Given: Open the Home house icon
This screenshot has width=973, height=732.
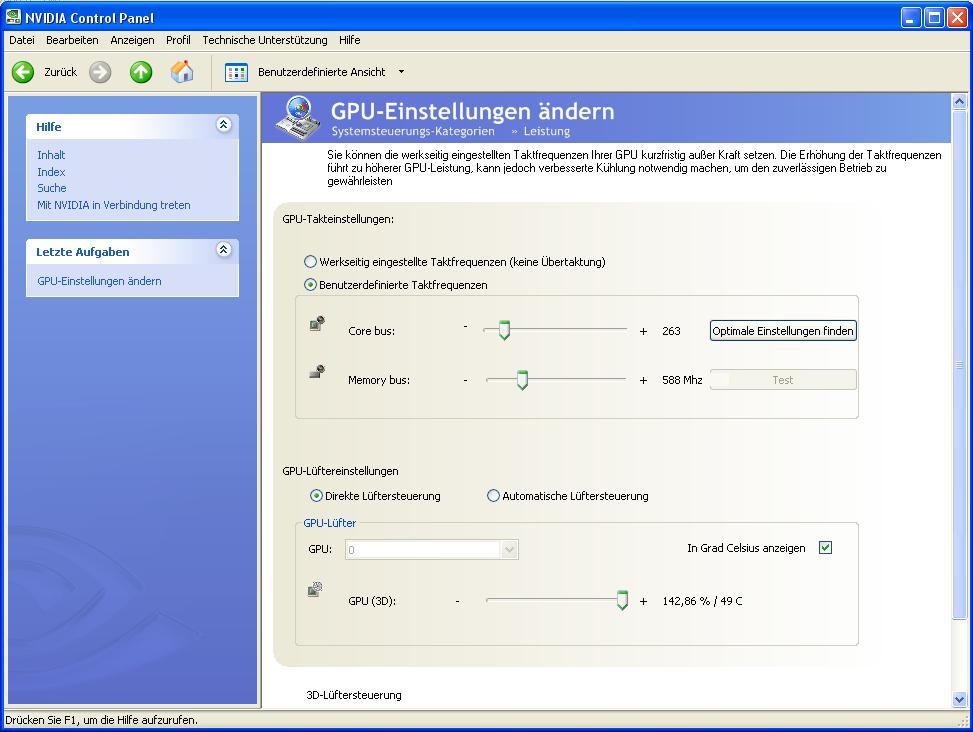Looking at the screenshot, I should [182, 71].
